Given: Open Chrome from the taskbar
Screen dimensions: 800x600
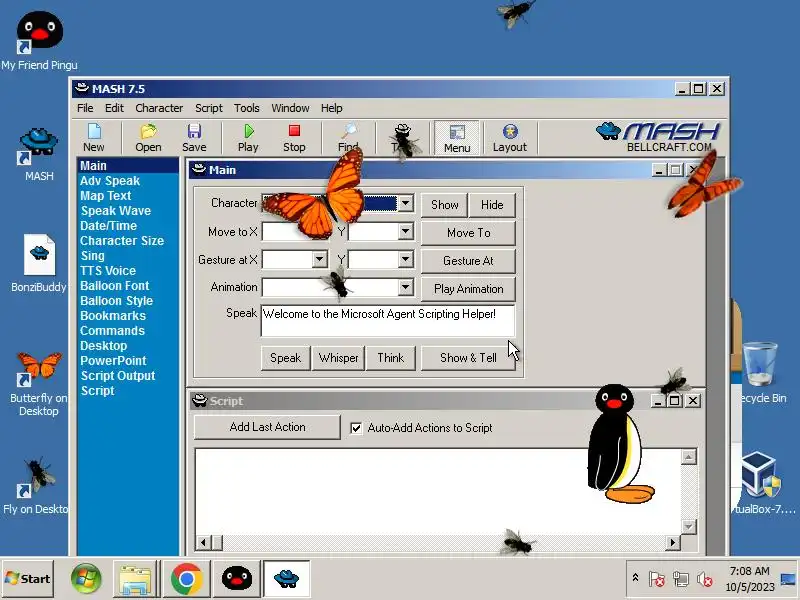Looking at the screenshot, I should [186, 579].
